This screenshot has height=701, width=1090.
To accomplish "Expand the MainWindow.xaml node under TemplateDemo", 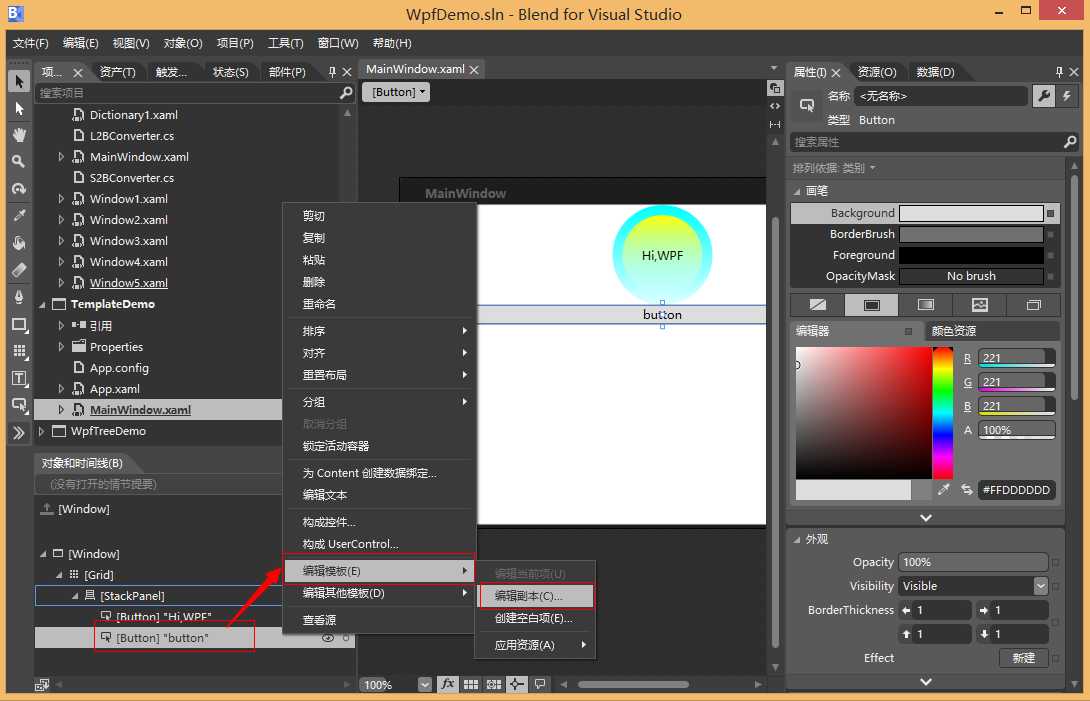I will tap(61, 410).
